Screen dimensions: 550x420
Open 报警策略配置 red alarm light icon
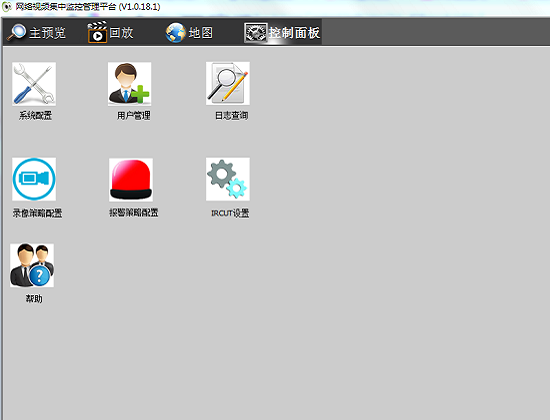tap(131, 180)
